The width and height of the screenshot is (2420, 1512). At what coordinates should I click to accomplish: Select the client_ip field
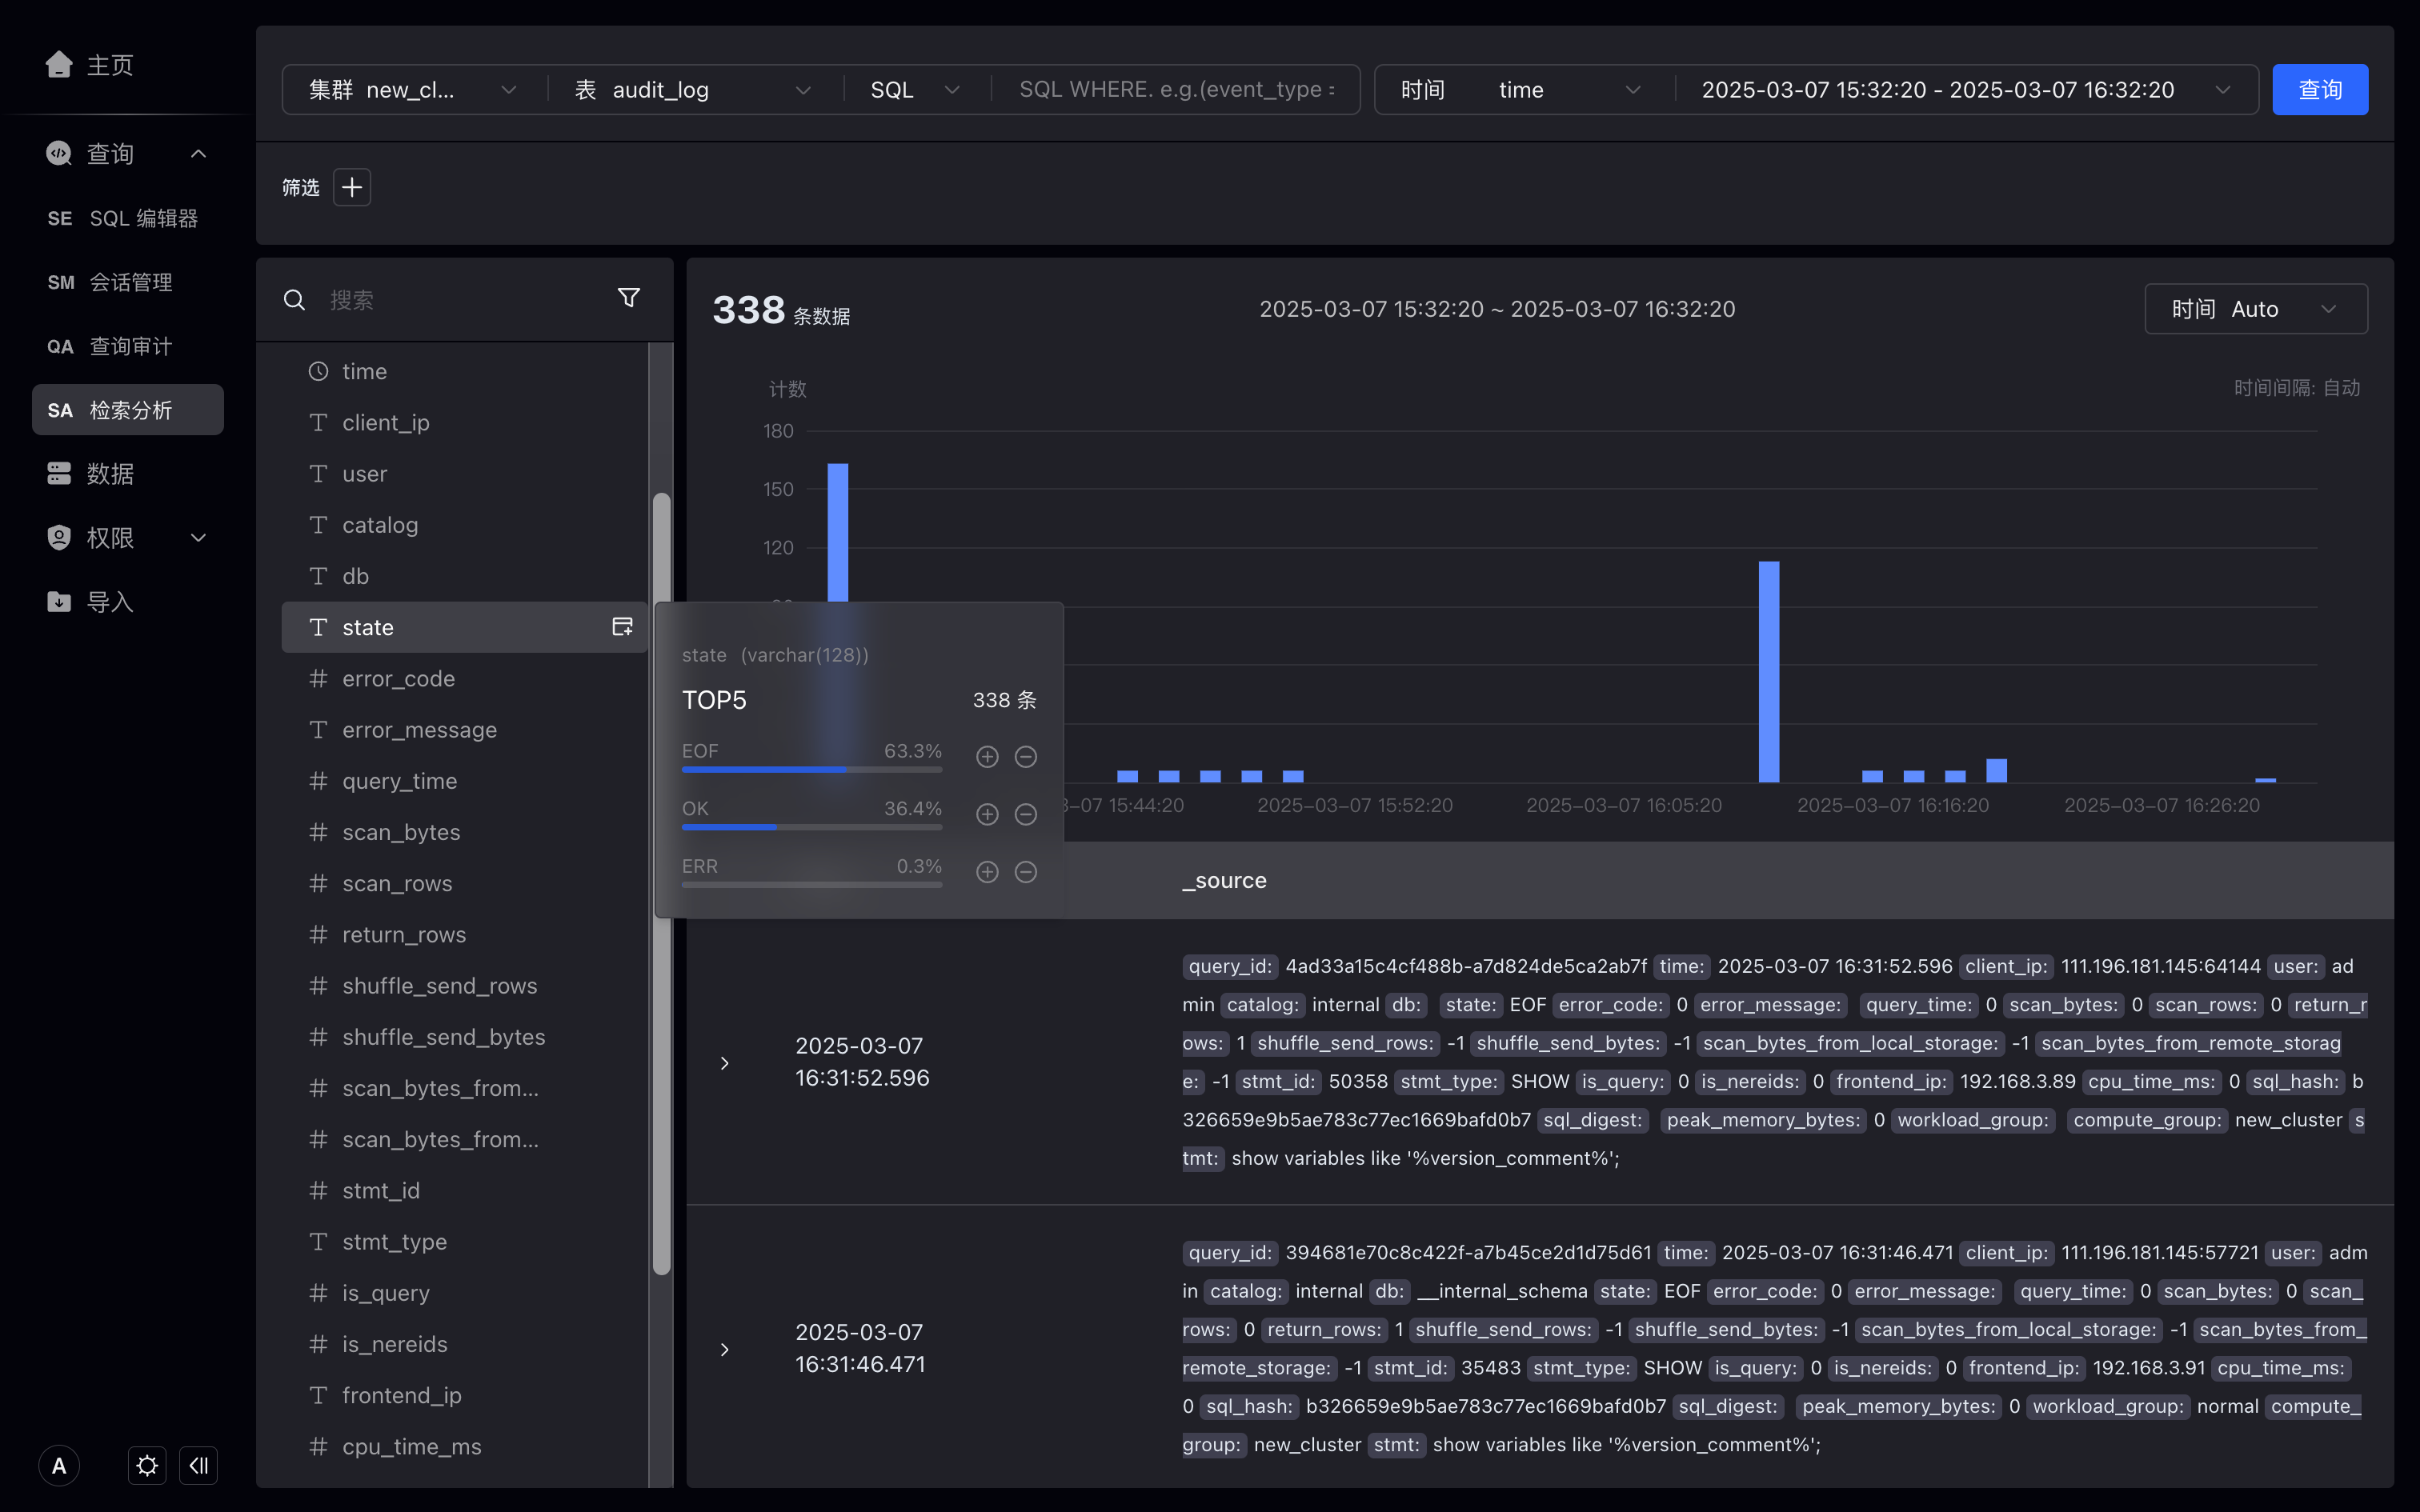pyautogui.click(x=465, y=422)
